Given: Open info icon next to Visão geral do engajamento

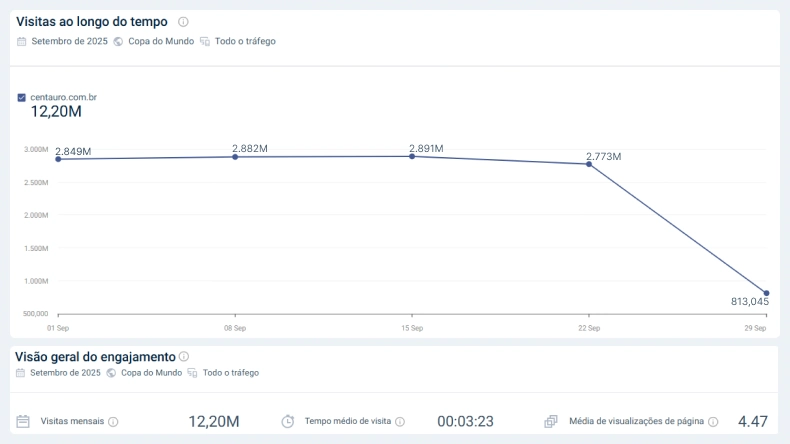Looking at the screenshot, I should [x=184, y=356].
